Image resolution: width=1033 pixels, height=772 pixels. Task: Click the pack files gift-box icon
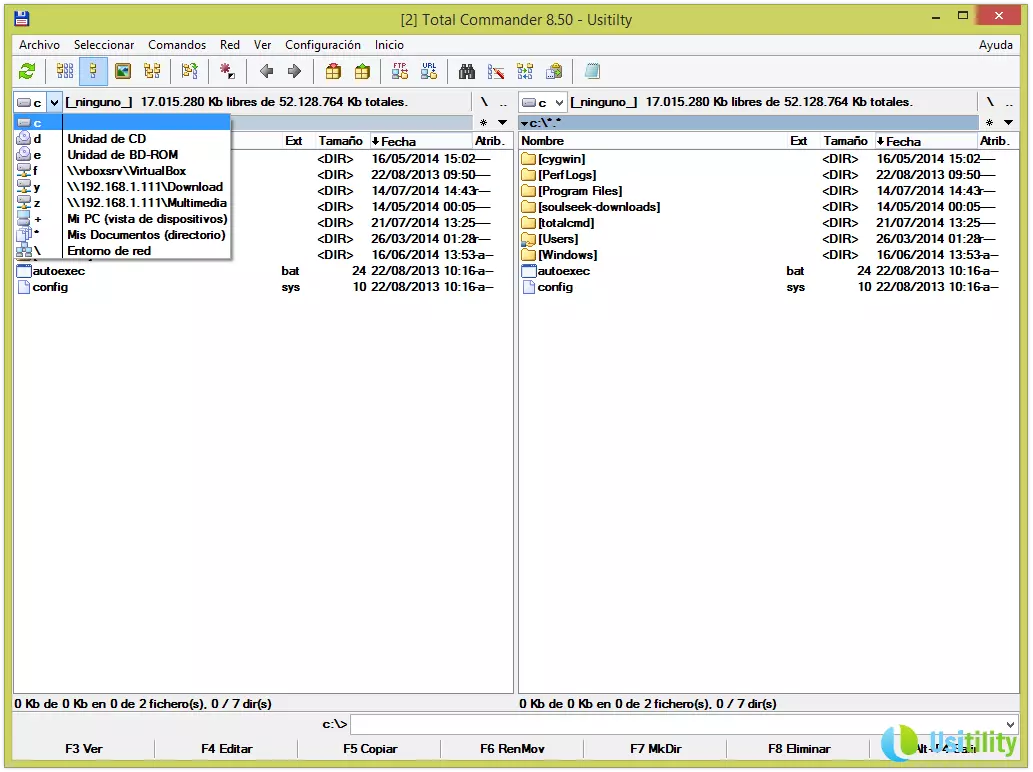pyautogui.click(x=333, y=71)
